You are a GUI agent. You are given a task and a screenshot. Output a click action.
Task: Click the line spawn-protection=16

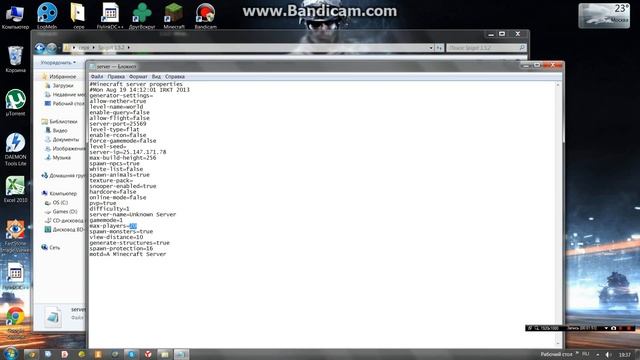[121, 248]
